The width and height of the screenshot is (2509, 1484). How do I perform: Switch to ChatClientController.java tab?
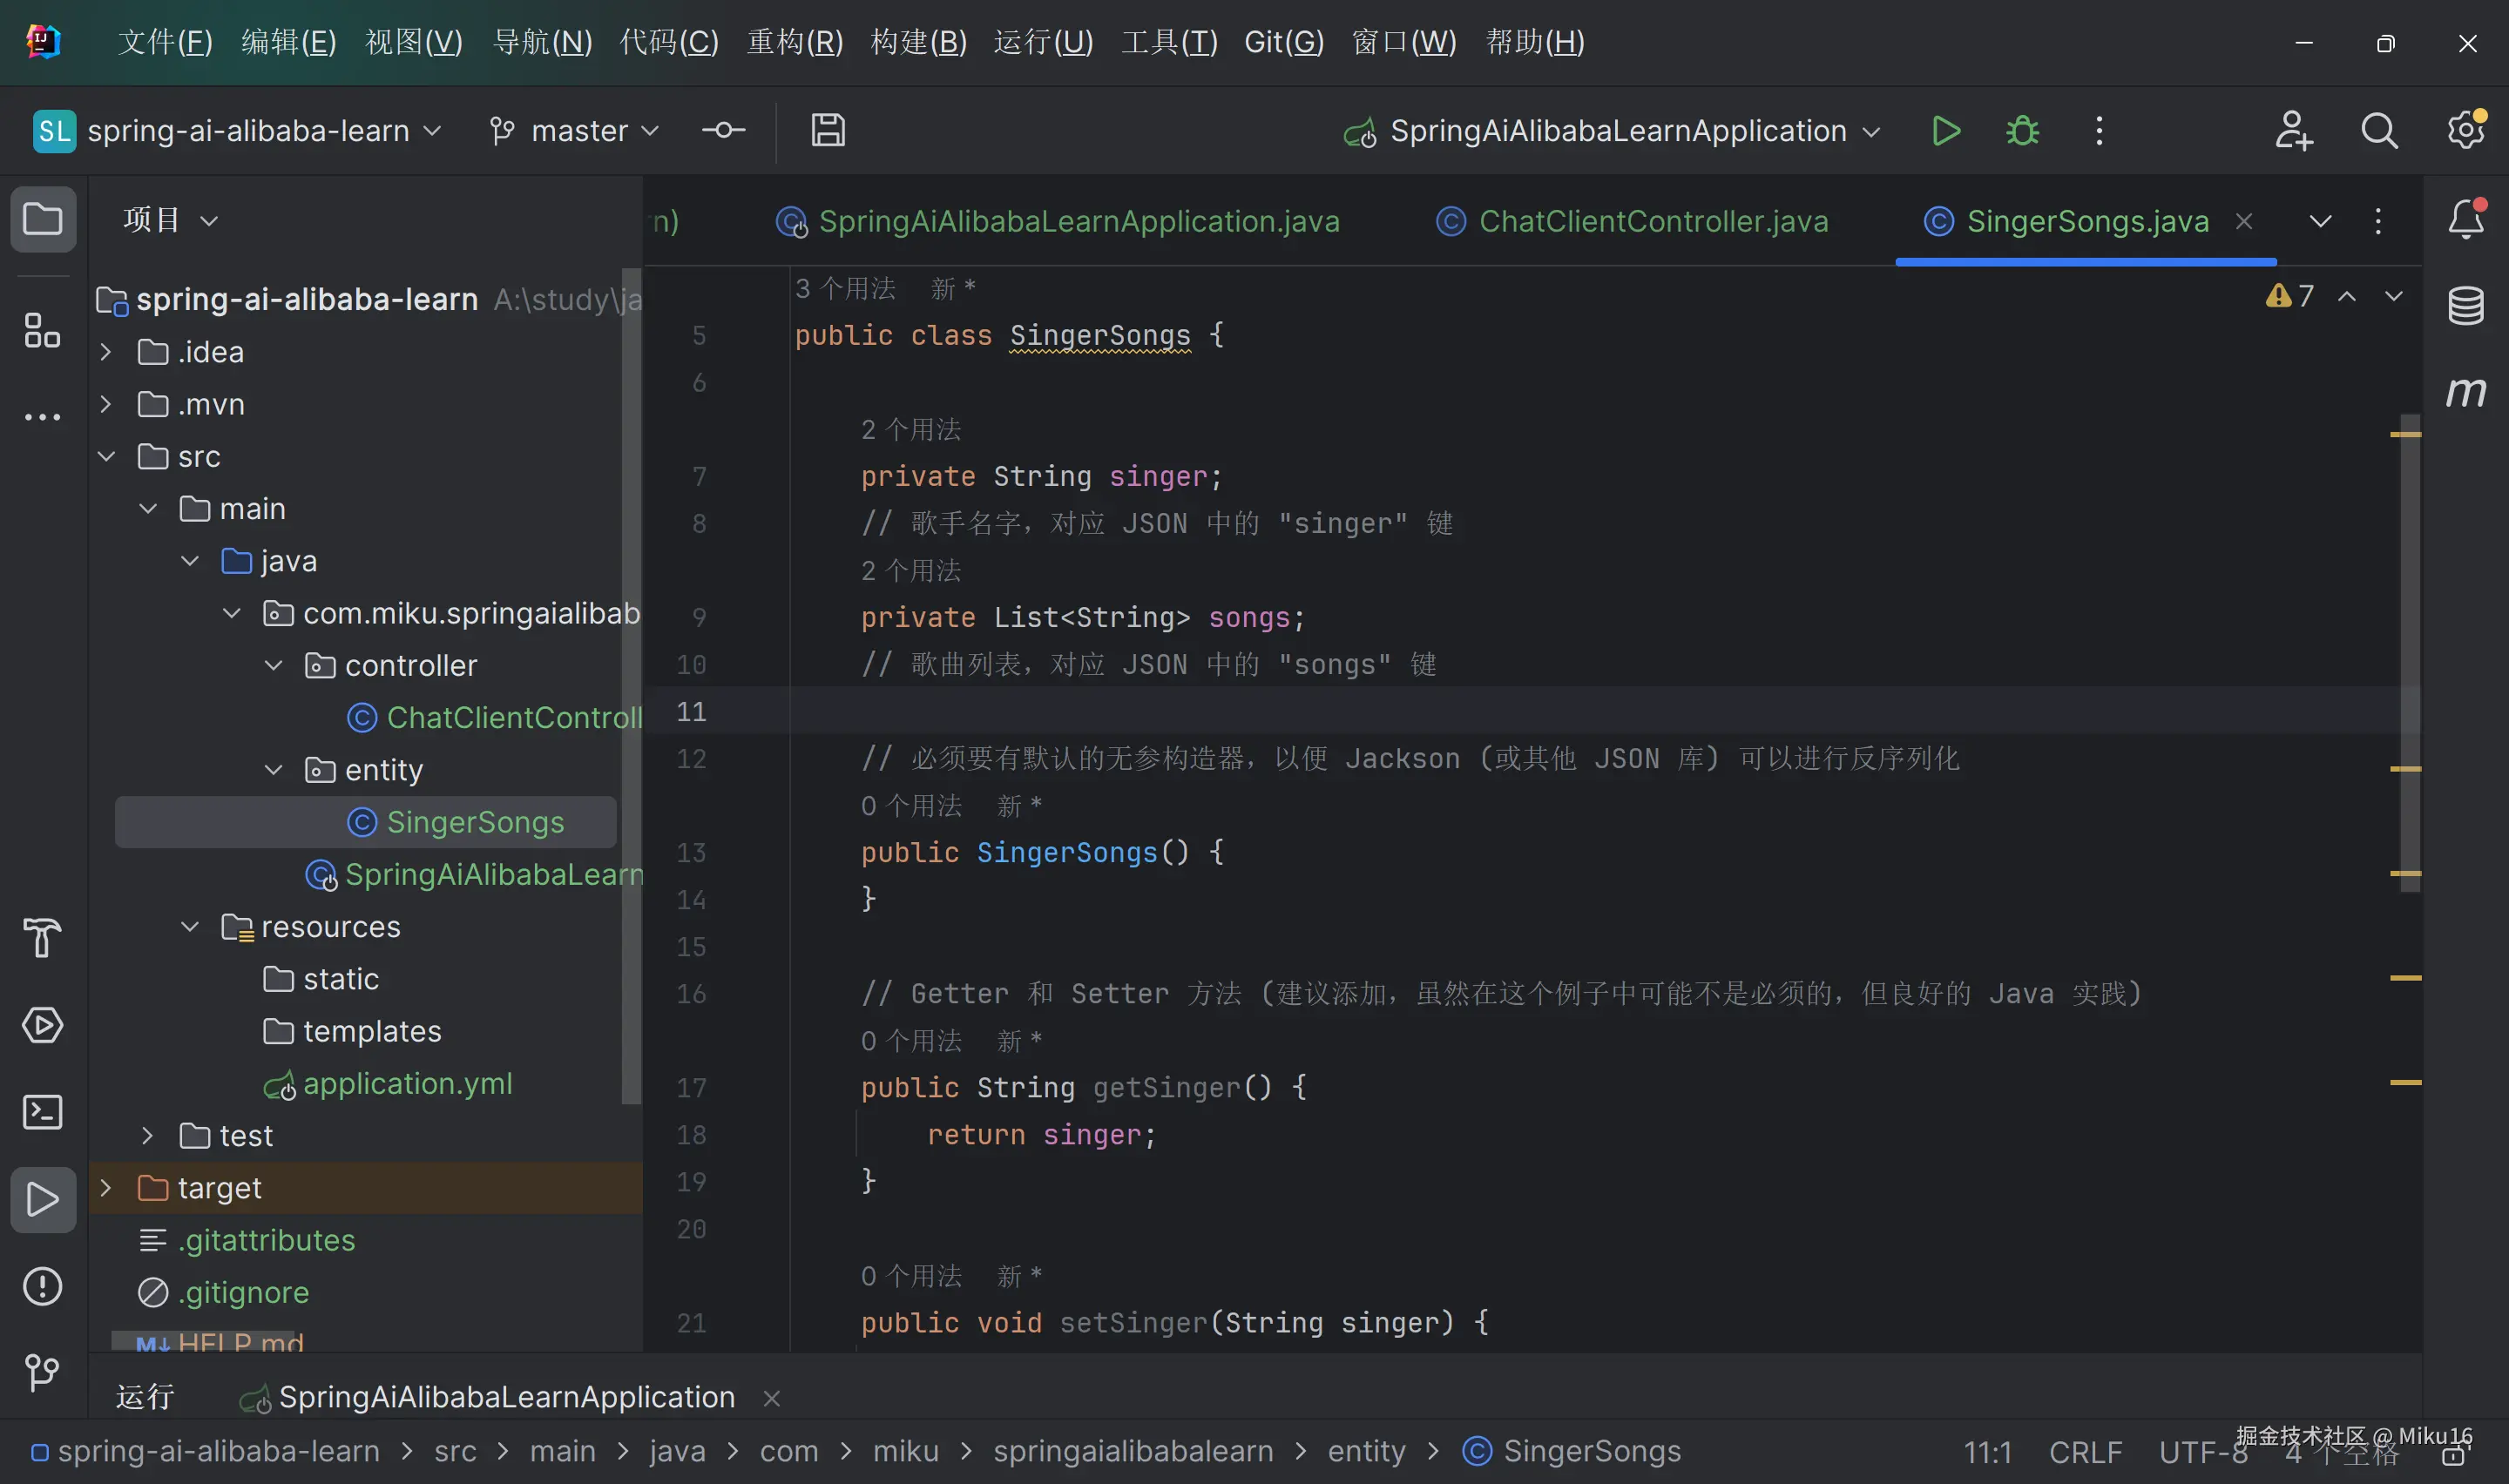(x=1652, y=221)
